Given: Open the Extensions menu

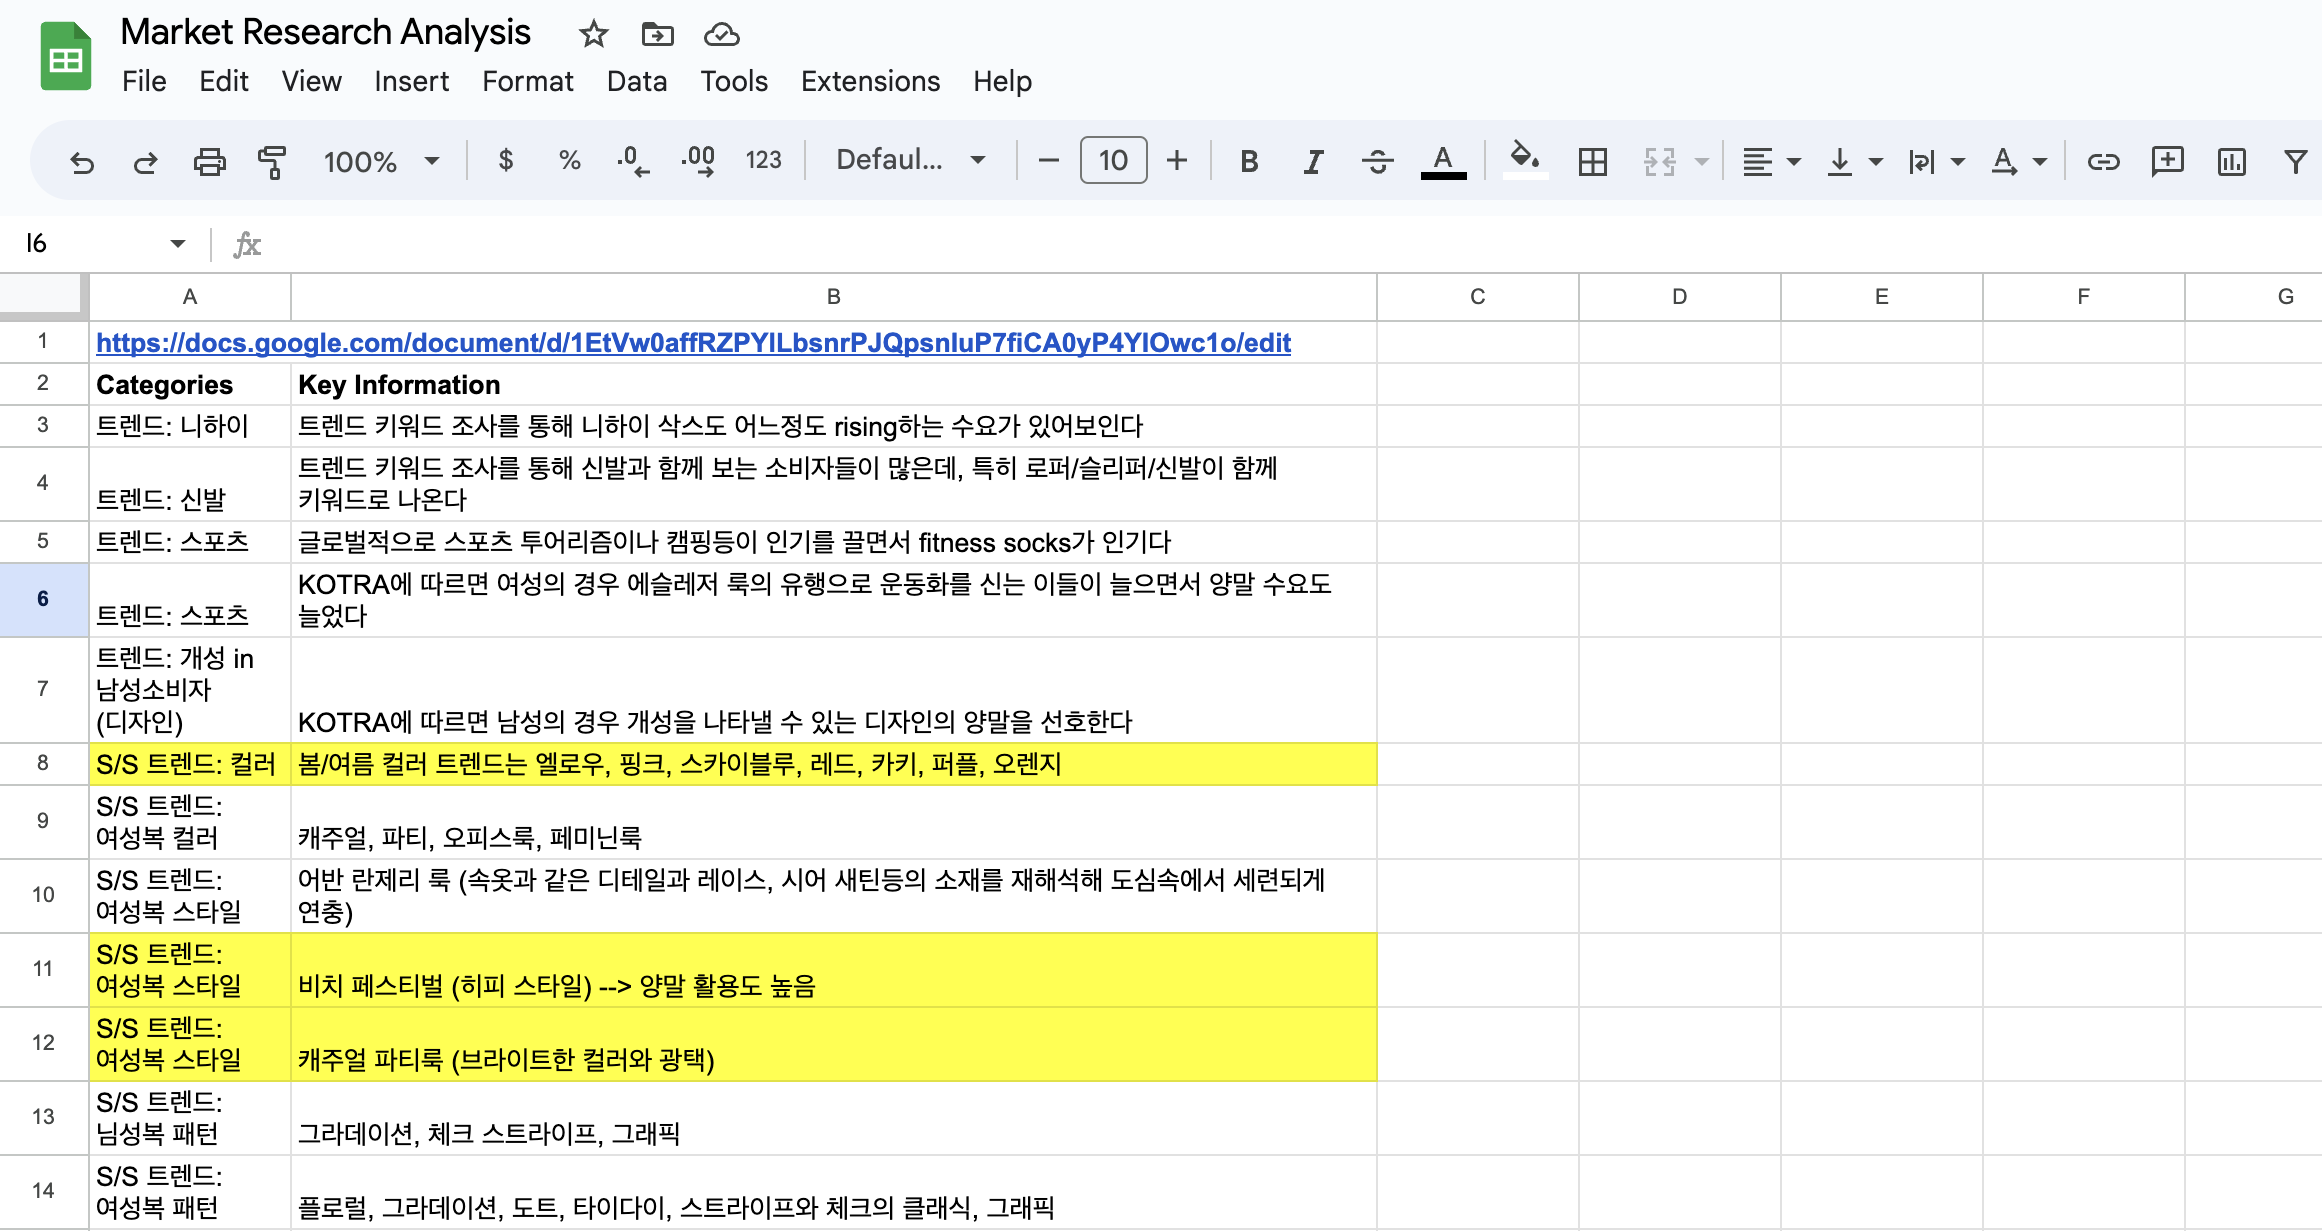Looking at the screenshot, I should (x=870, y=81).
